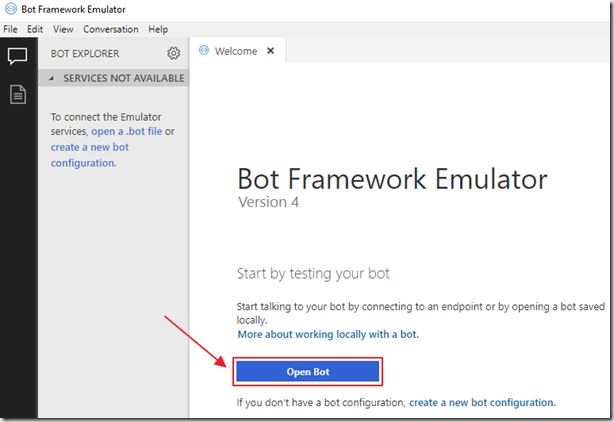Image resolution: width=614 pixels, height=422 pixels.
Task: Click the 'Version 4' text
Action: pos(269,202)
